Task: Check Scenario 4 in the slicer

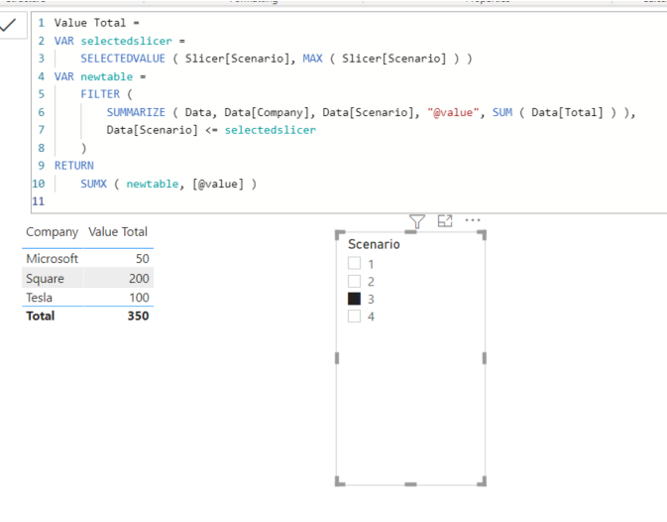Action: coord(354,316)
